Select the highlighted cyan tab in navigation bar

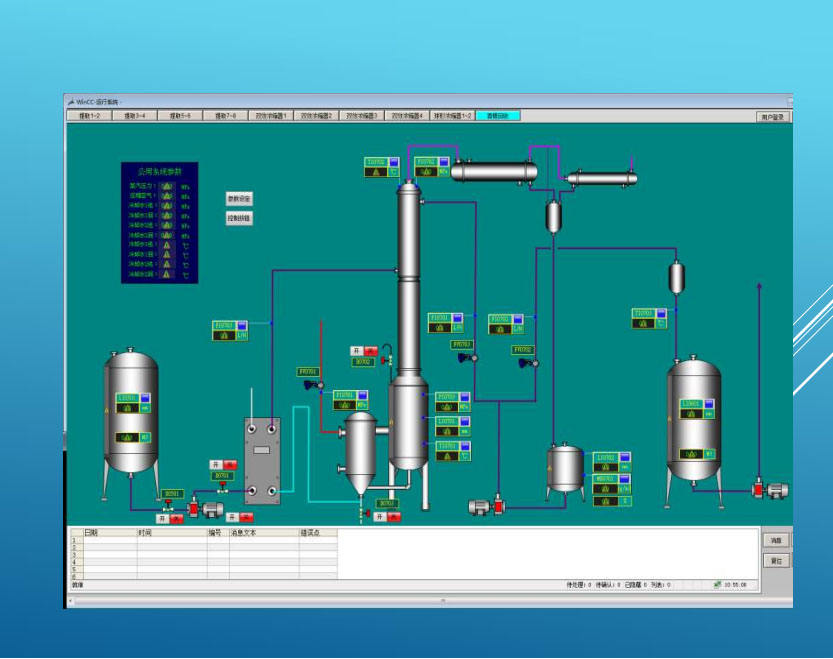tap(497, 116)
